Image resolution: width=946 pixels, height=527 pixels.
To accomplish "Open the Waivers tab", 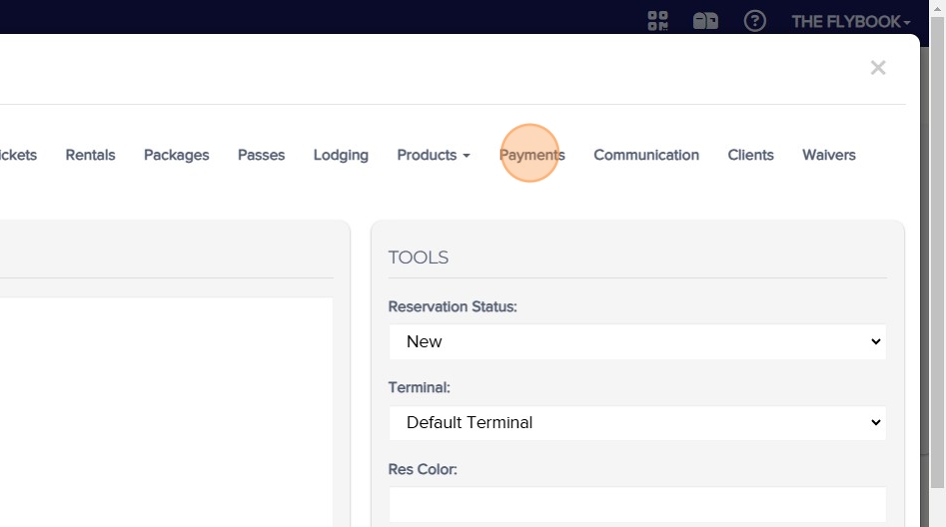I will 828,155.
